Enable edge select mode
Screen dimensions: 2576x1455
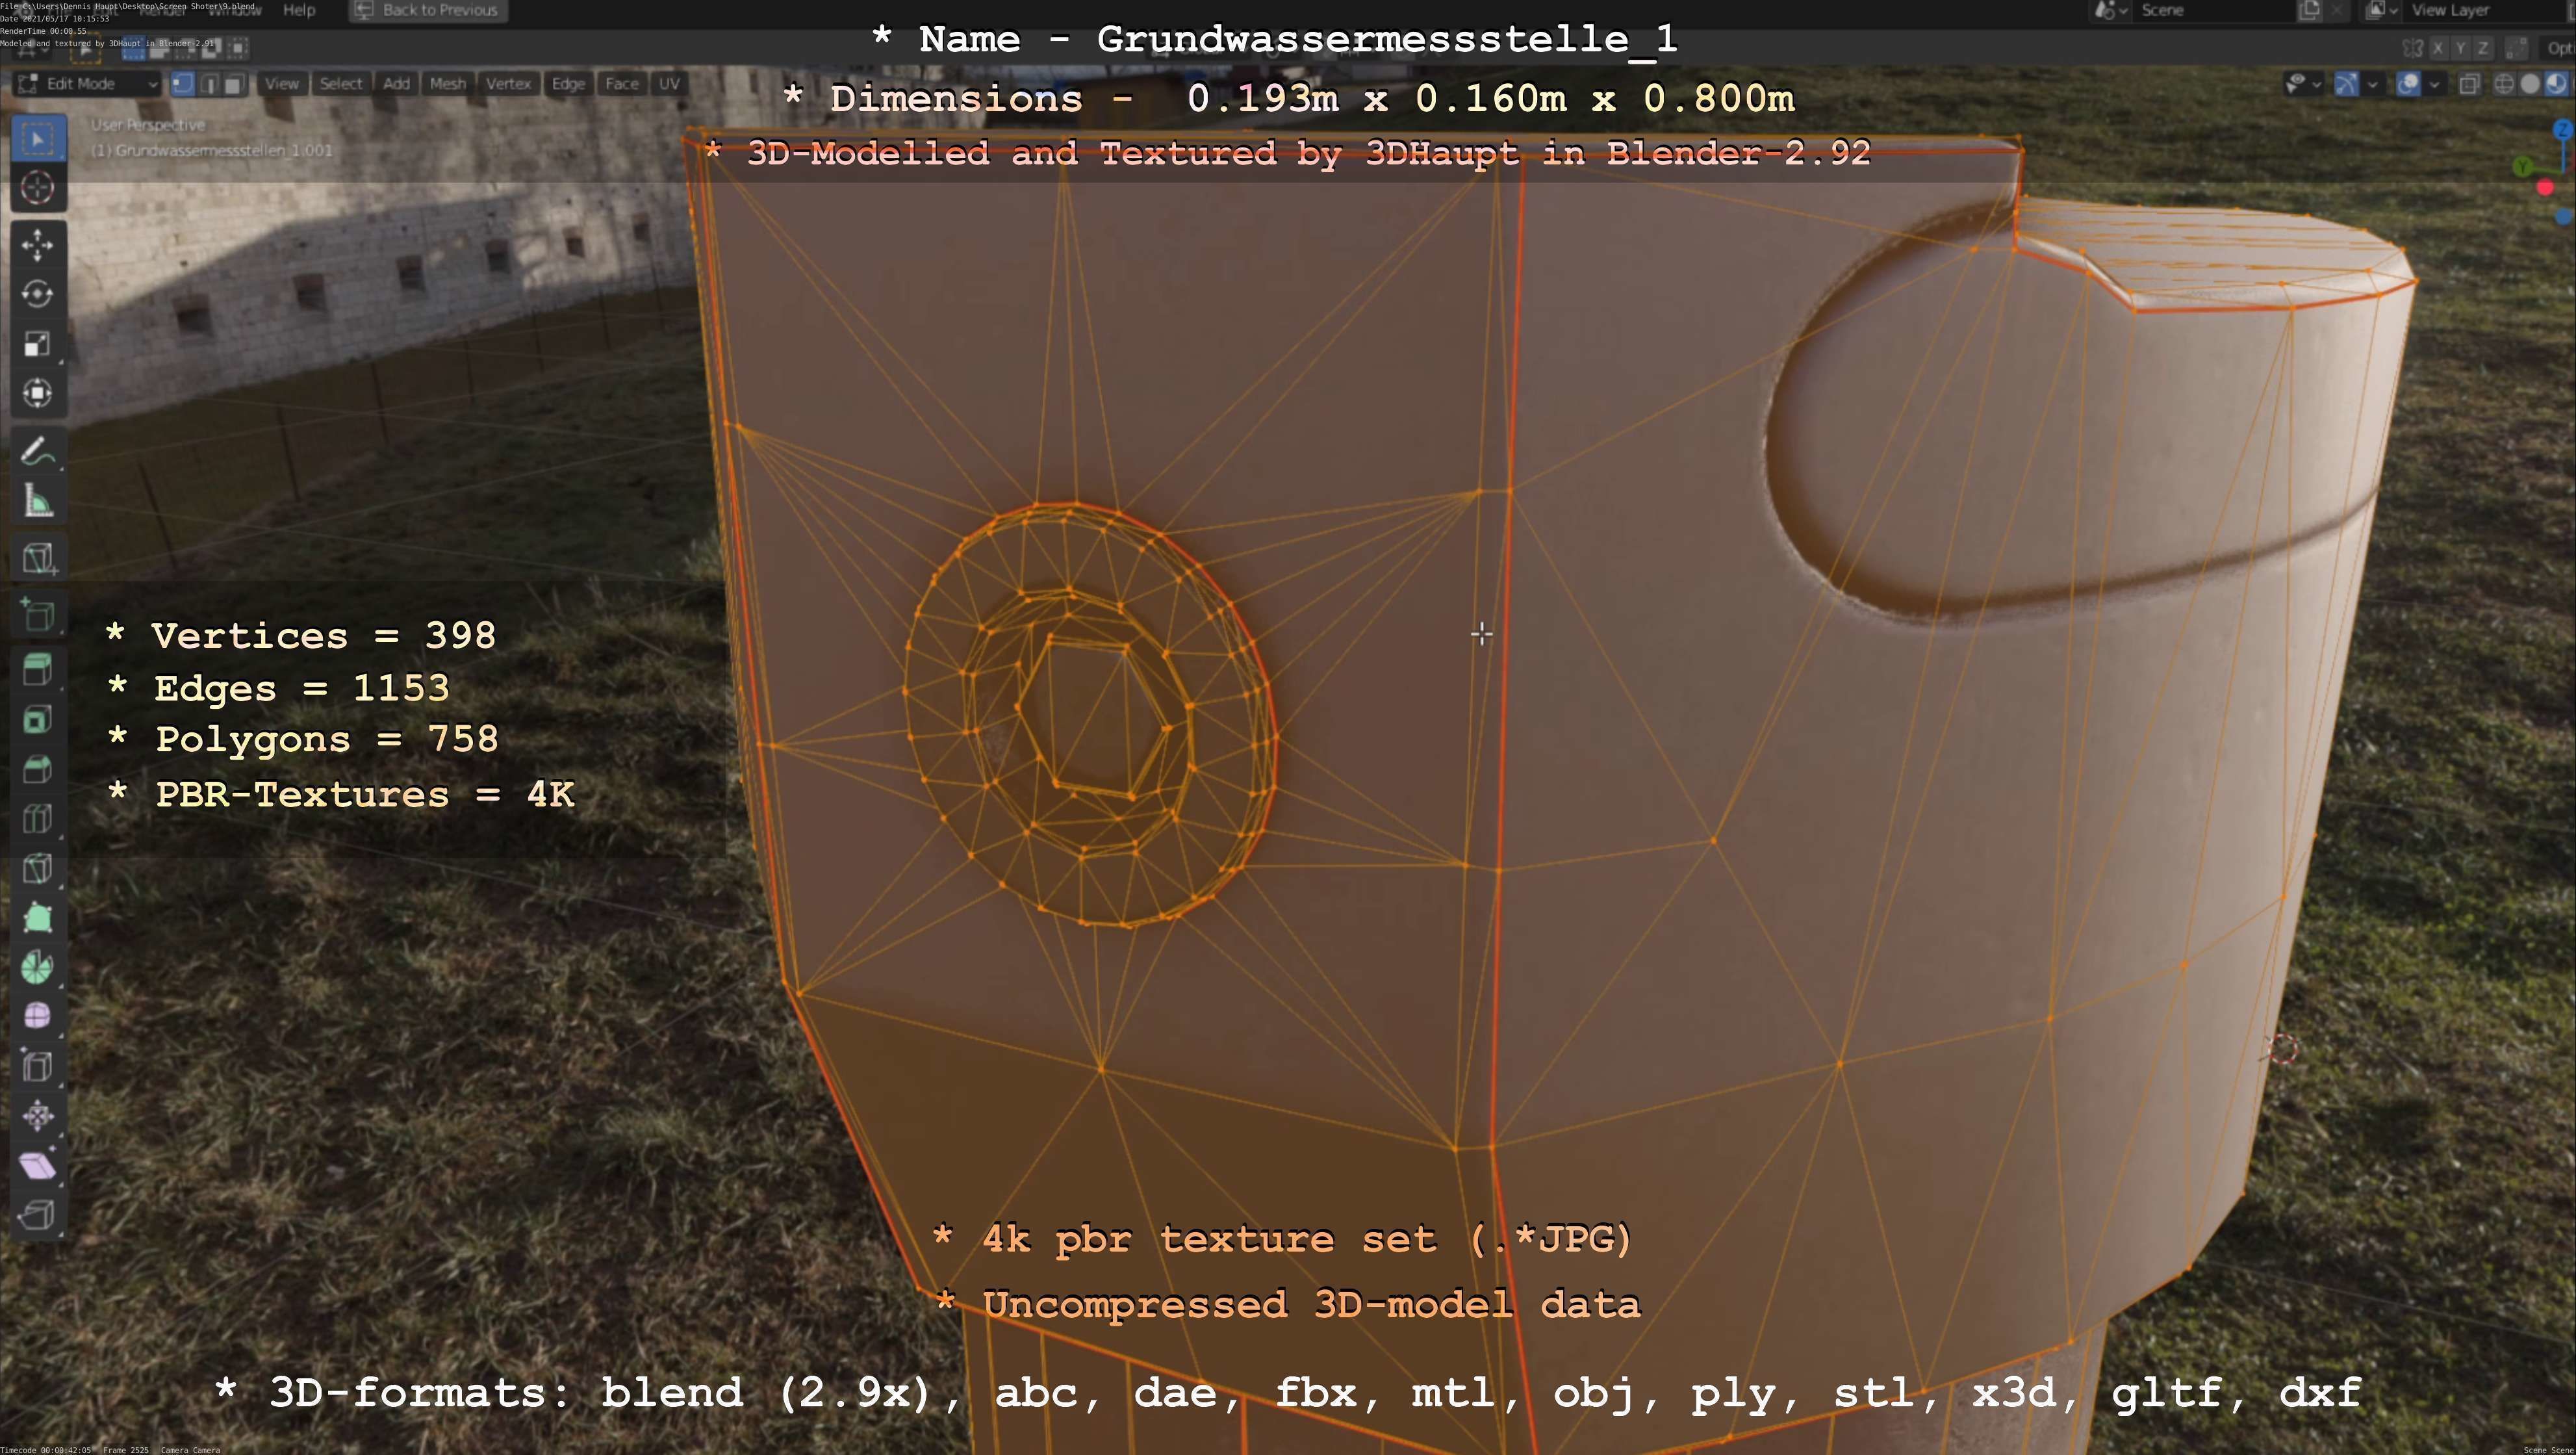209,84
